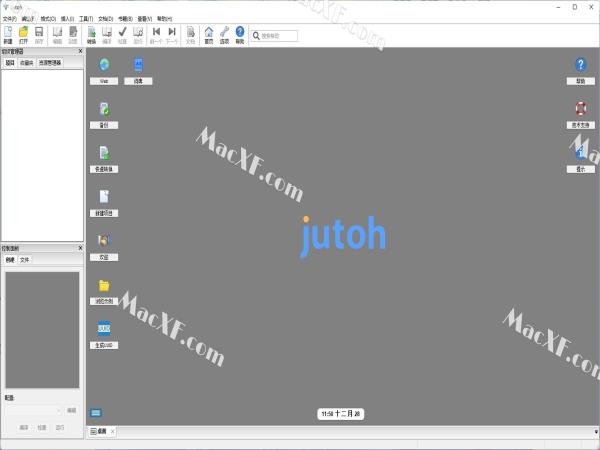Click the Check button at control panel bottom
The image size is (600, 450).
pos(42,427)
